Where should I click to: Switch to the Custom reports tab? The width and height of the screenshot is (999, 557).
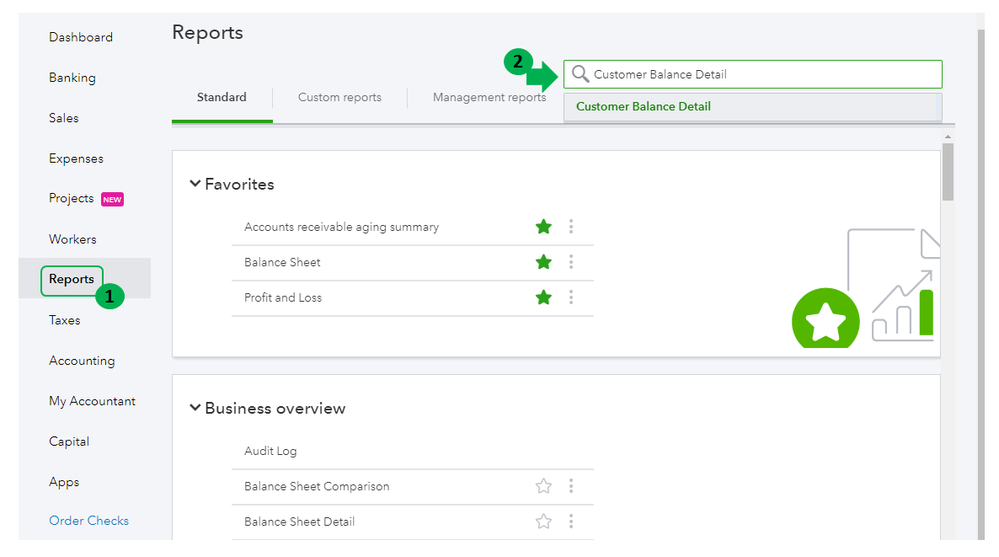(x=339, y=97)
